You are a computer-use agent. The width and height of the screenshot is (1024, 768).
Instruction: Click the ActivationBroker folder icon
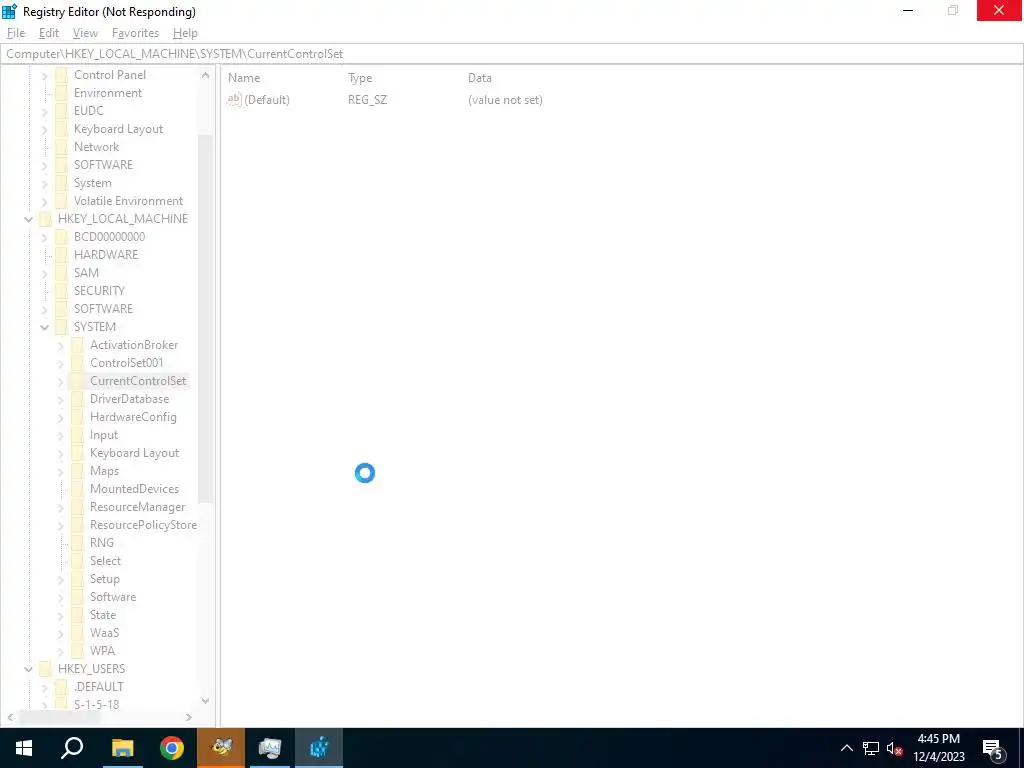78,345
